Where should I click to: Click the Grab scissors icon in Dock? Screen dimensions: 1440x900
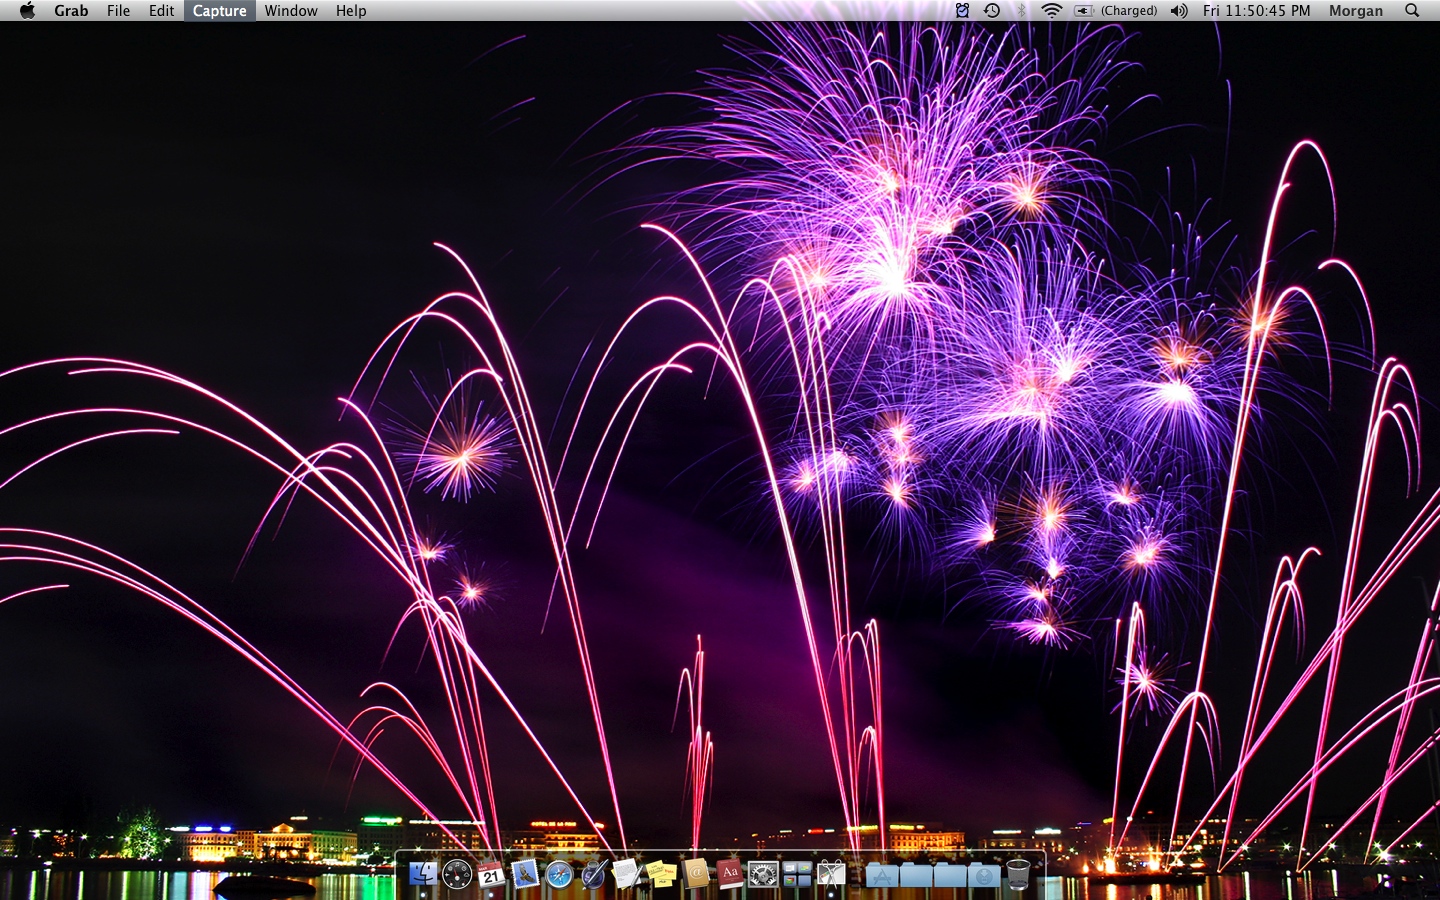[x=831, y=874]
